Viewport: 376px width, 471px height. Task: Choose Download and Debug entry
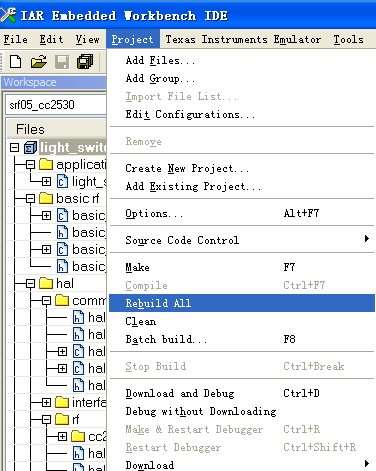pyautogui.click(x=242, y=393)
